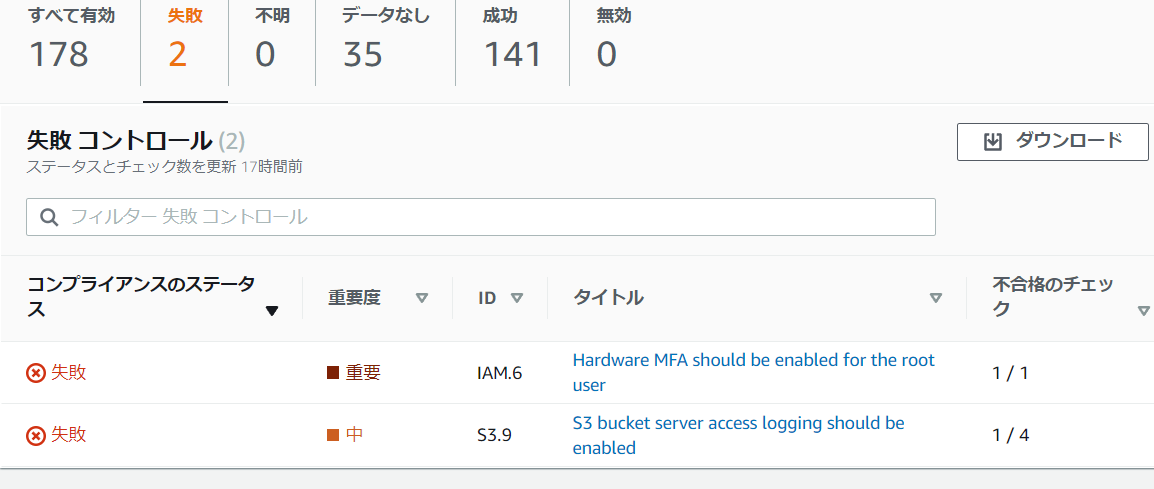Sort the ID column
1154x489 pixels.
click(517, 298)
